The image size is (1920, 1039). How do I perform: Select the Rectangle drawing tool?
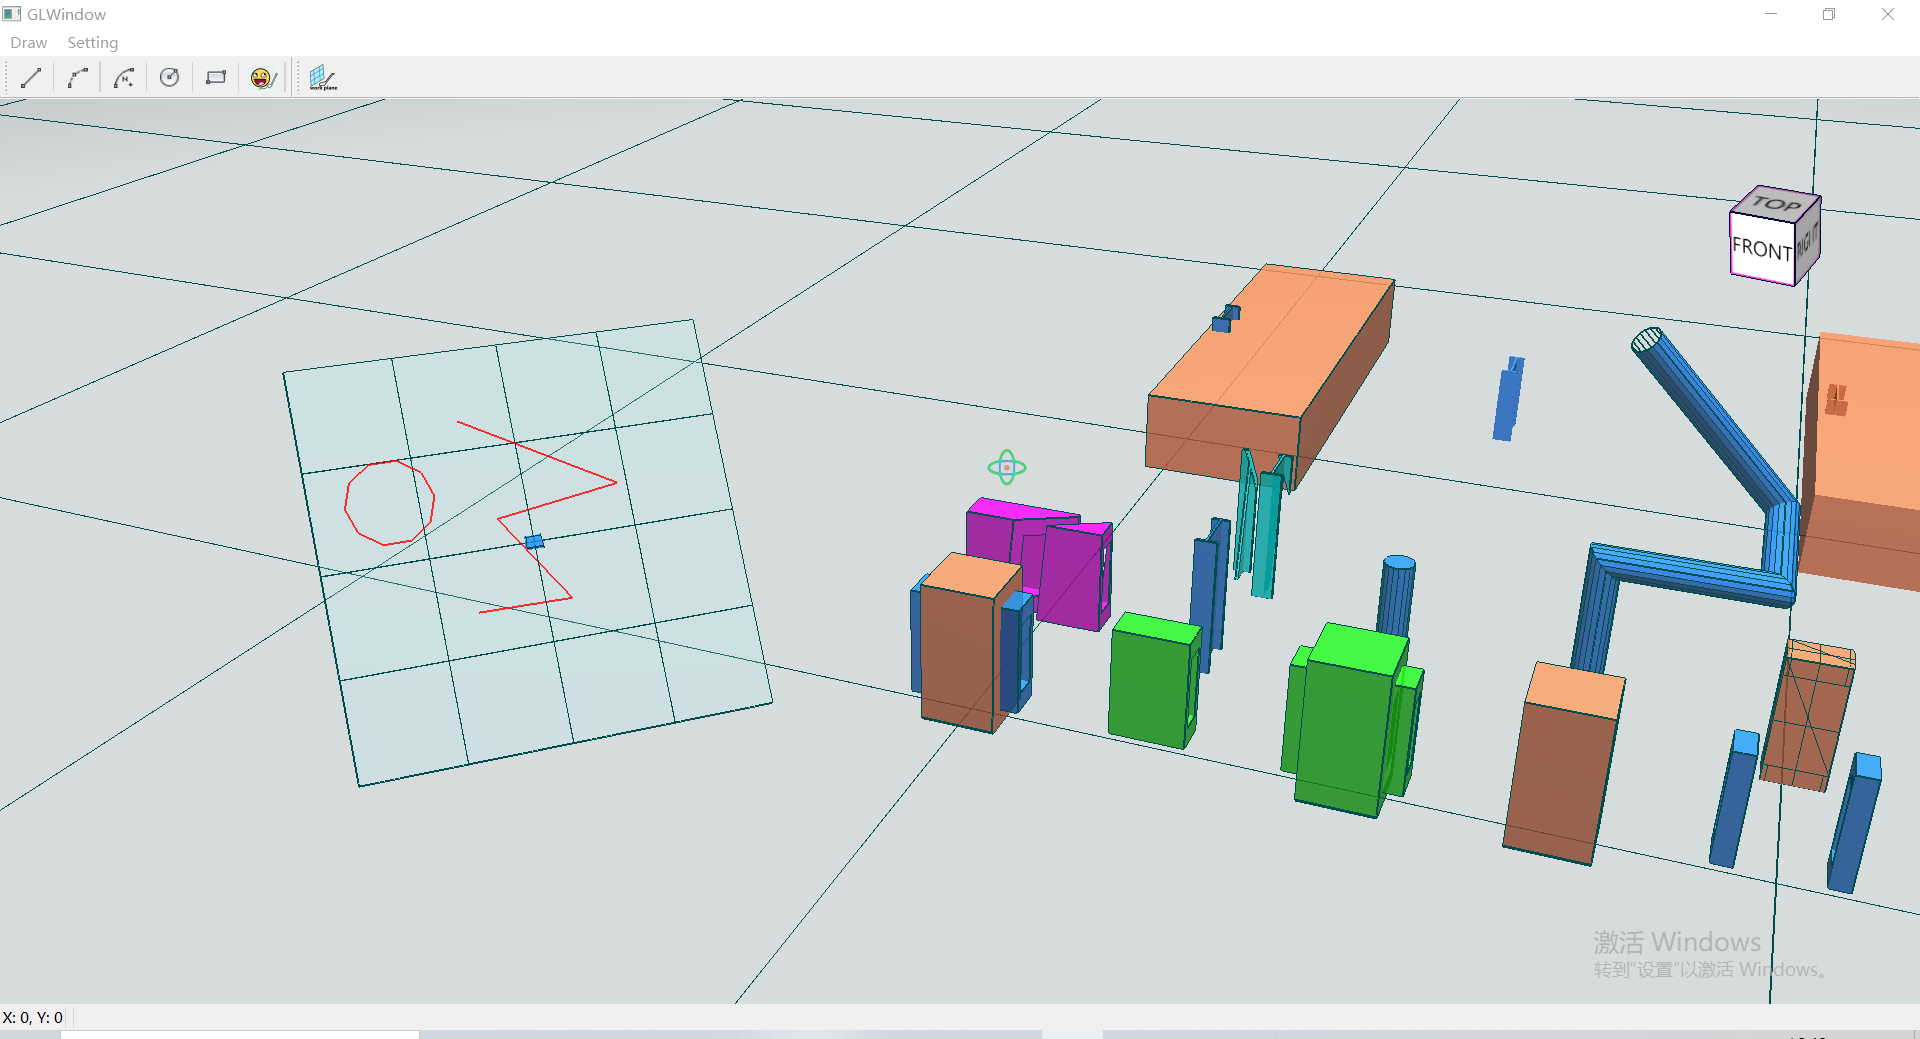point(216,78)
